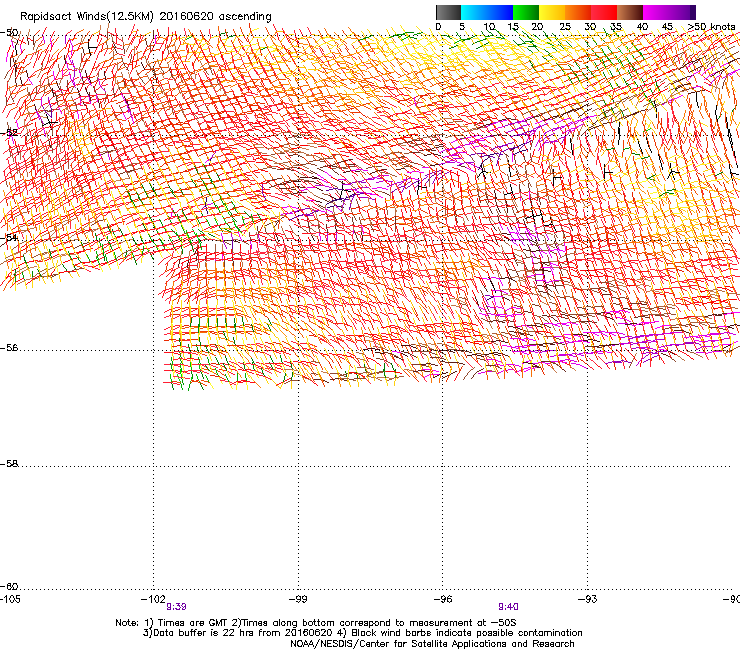Click the legend label '45'

(x=667, y=27)
